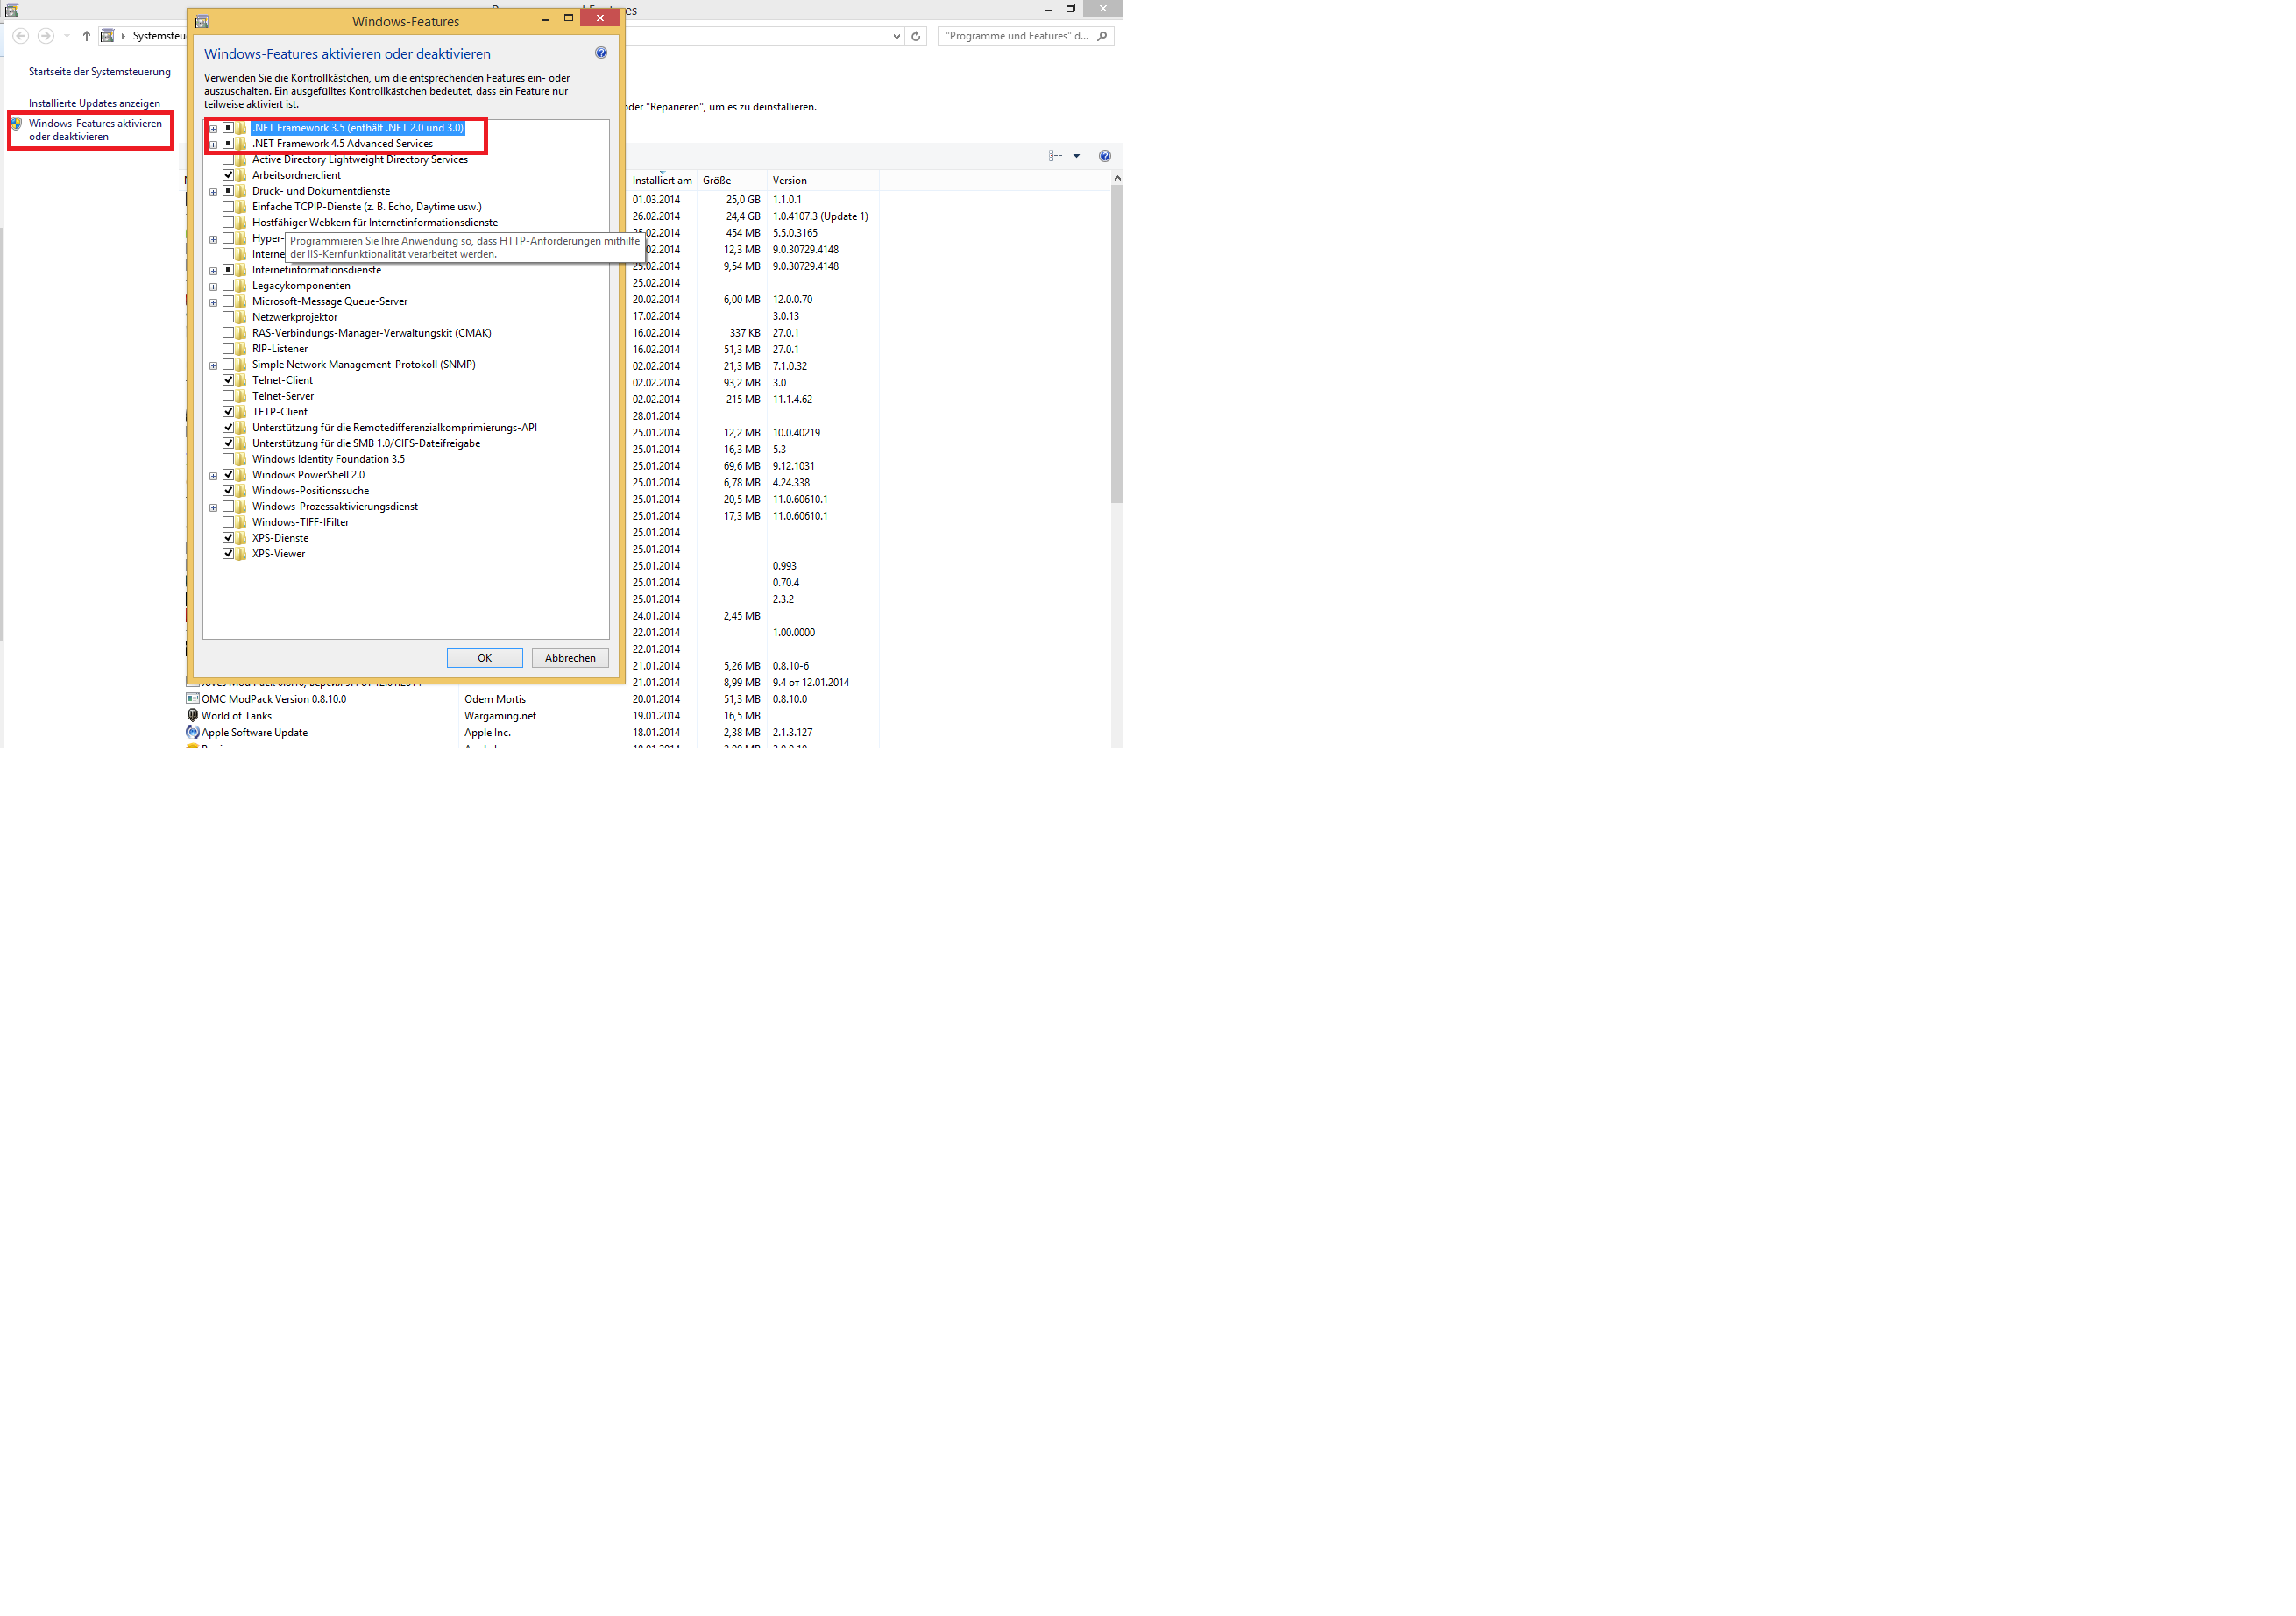Screen dimensions: 2296x1616
Task: Sort by the Größe column header
Action: [717, 181]
